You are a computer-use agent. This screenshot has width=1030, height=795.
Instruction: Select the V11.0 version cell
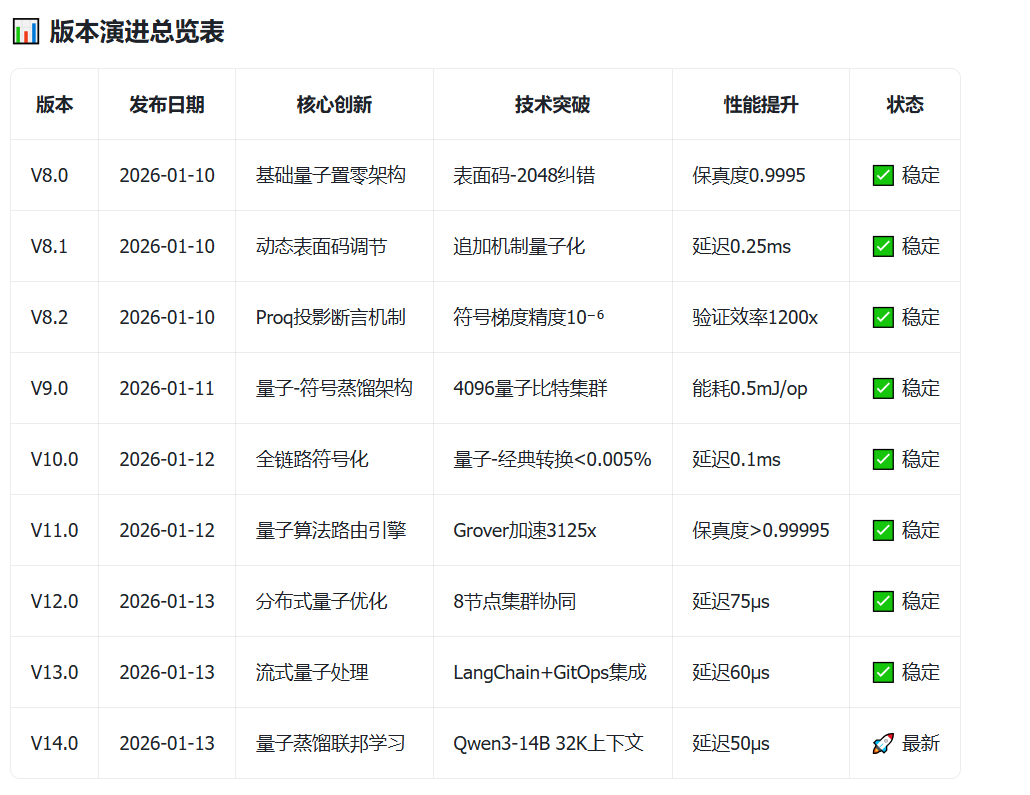point(55,530)
